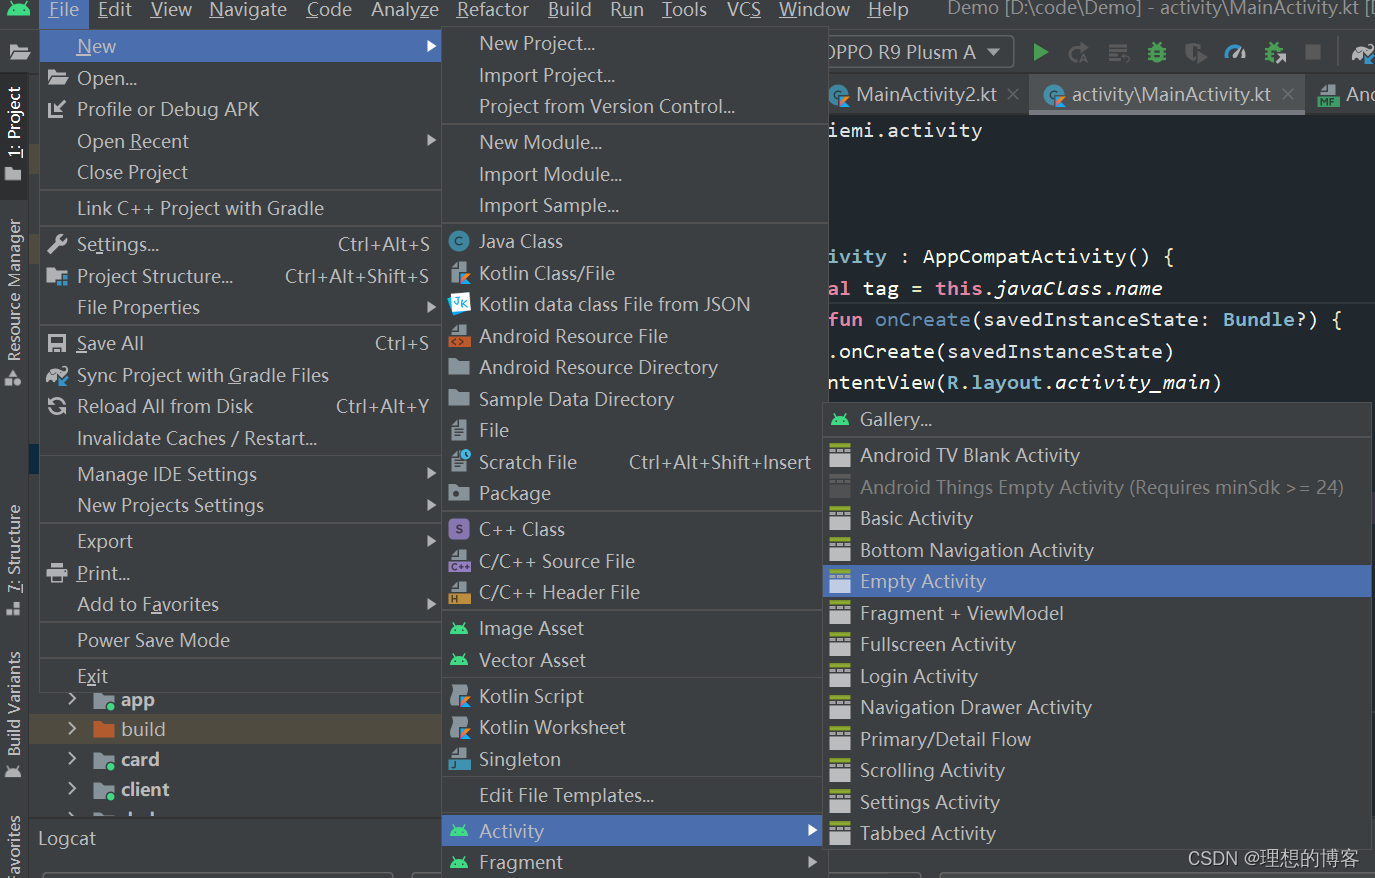1375x878 pixels.
Task: Click the C++ Class icon
Action: [x=459, y=529]
